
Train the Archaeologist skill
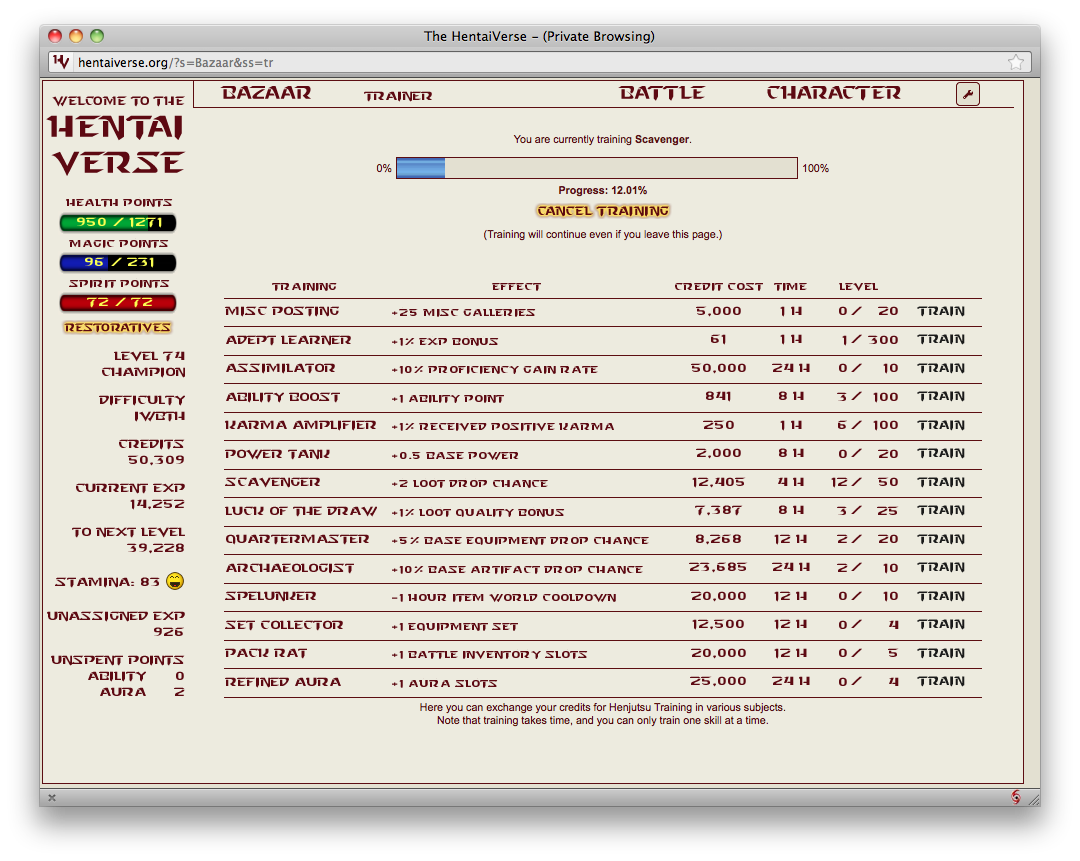(x=941, y=568)
